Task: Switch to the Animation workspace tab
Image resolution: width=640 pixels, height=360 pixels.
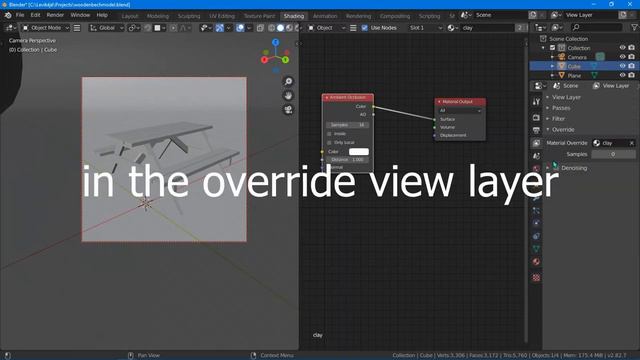Action: [325, 16]
